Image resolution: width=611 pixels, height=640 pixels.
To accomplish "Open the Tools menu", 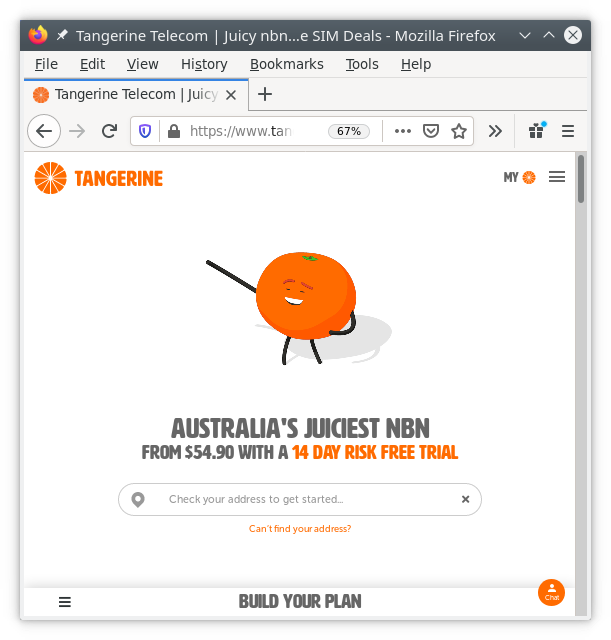I will click(x=362, y=64).
